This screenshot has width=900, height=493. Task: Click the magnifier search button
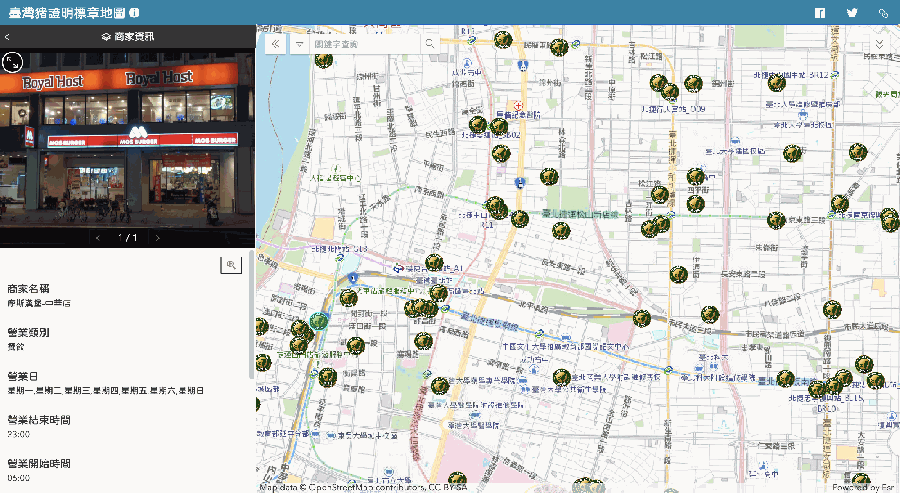click(429, 44)
